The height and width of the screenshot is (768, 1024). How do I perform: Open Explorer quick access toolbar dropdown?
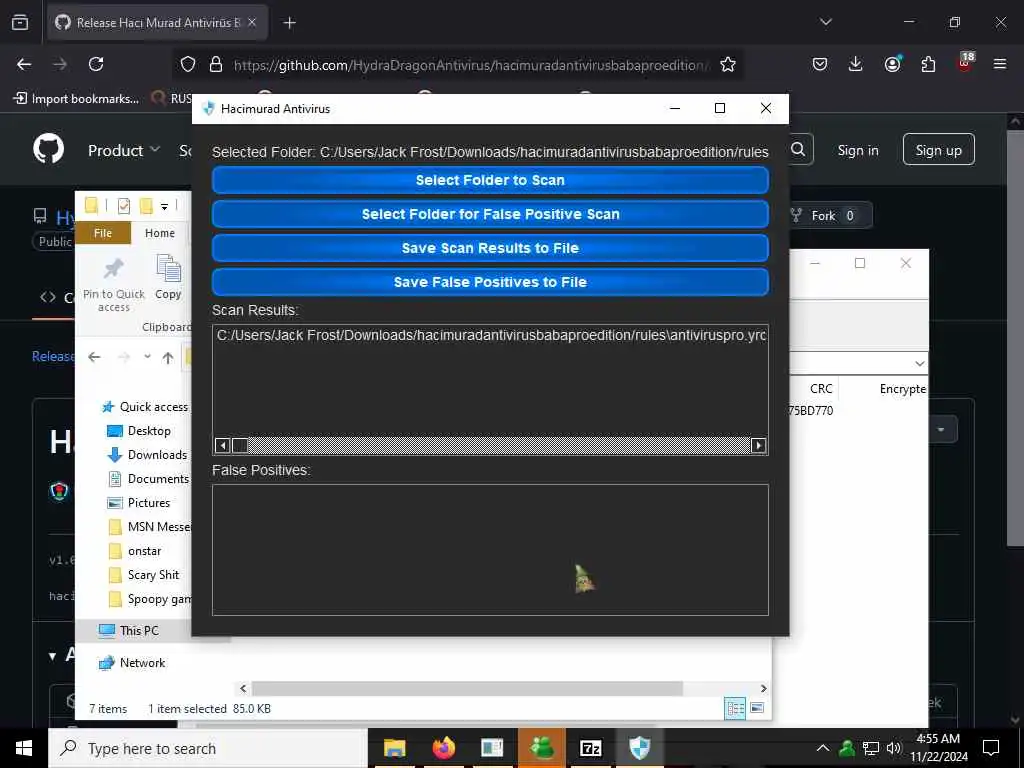(x=165, y=206)
